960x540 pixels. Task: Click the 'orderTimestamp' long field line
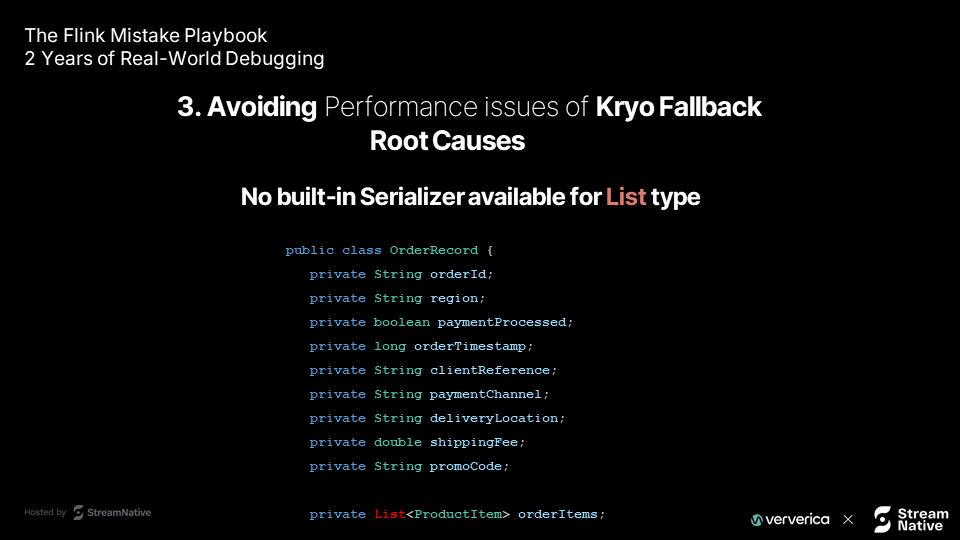tap(421, 346)
